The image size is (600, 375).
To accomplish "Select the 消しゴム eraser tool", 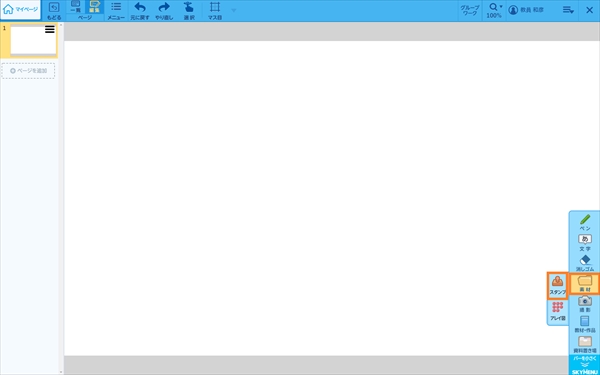I will [x=585, y=263].
